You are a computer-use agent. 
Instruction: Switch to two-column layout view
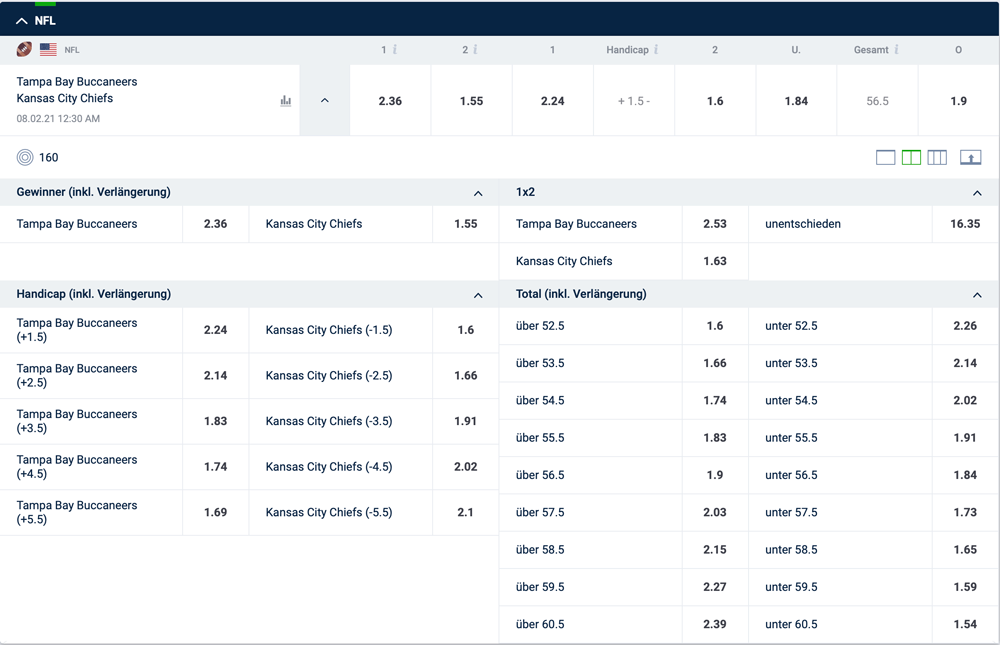tap(911, 158)
